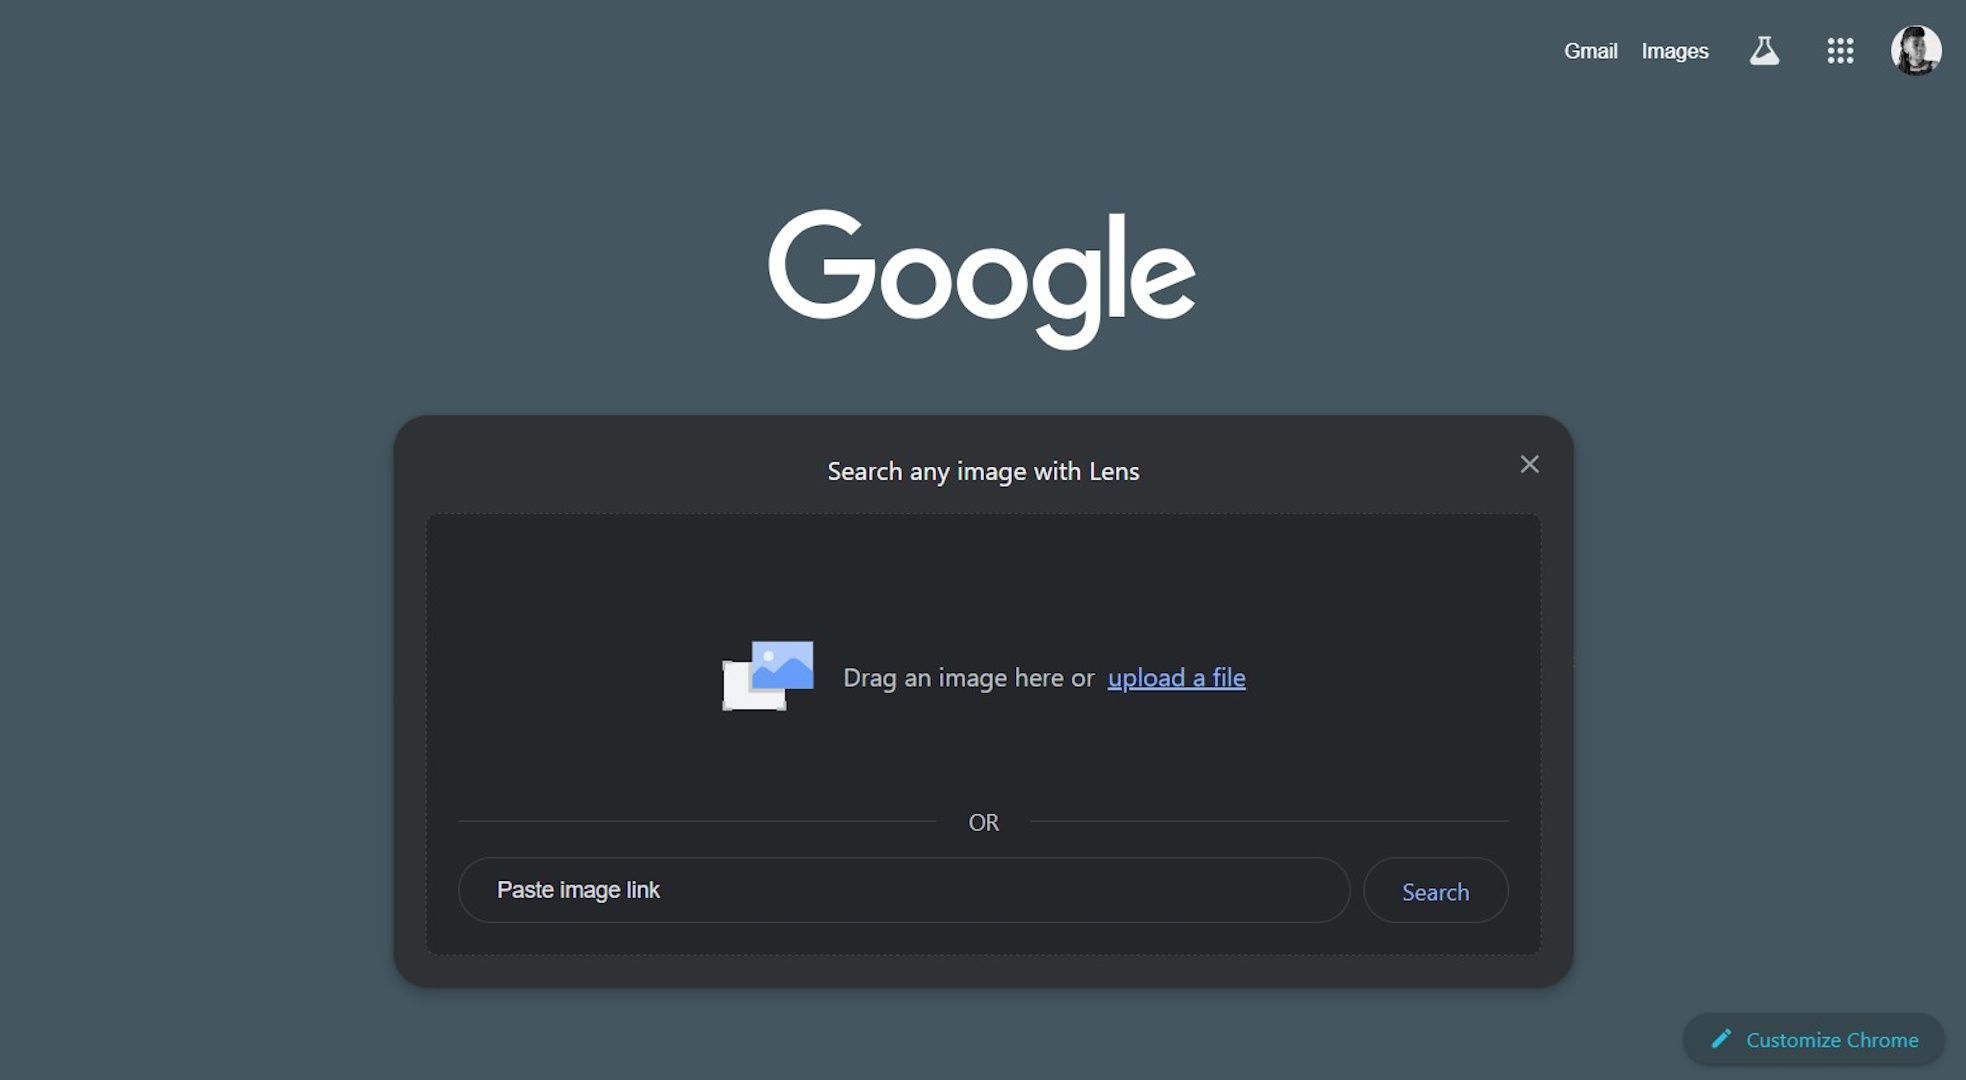Image resolution: width=1966 pixels, height=1080 pixels.
Task: Focus the Paste image link field
Action: pyautogui.click(x=904, y=890)
